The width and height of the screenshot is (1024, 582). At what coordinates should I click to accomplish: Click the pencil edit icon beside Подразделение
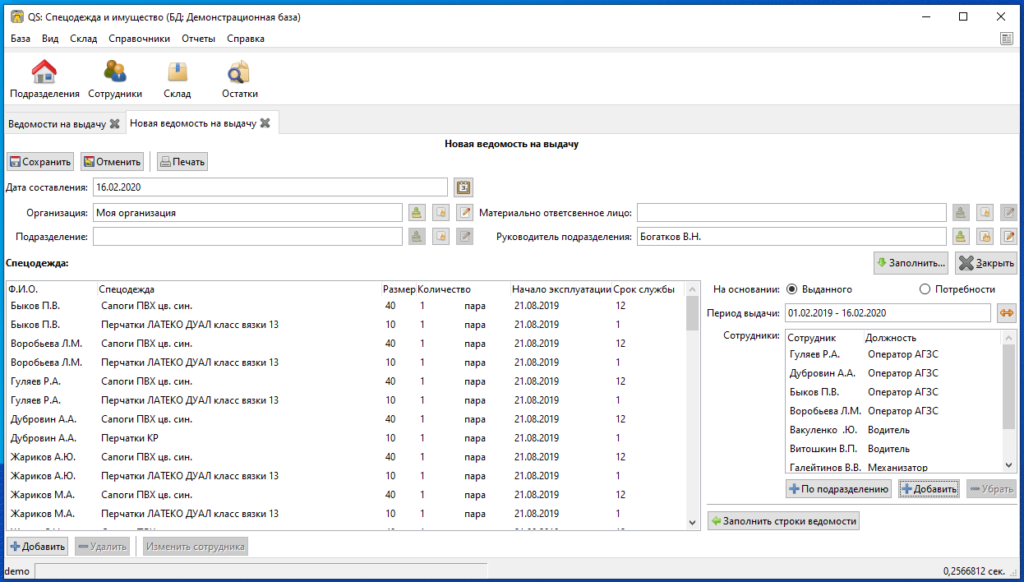tap(464, 236)
